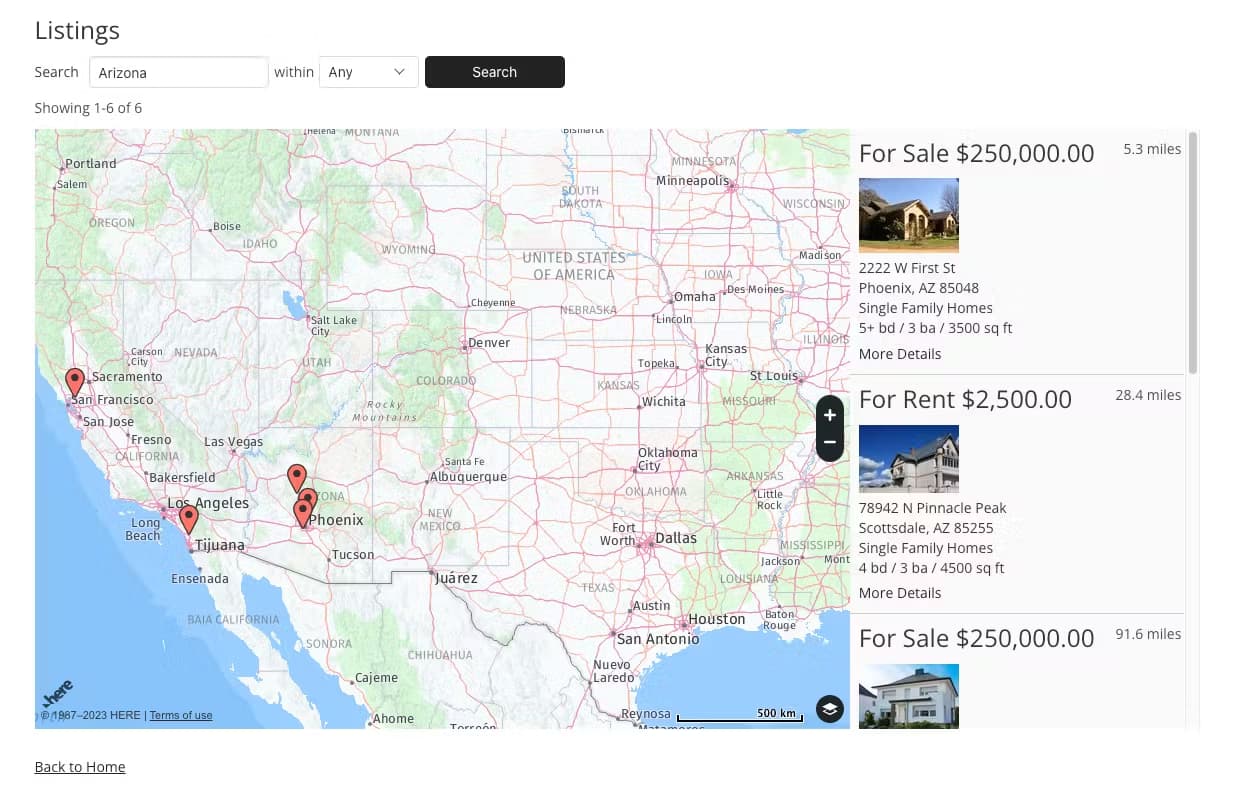View More Details for Scottsdale listing

[x=899, y=593]
